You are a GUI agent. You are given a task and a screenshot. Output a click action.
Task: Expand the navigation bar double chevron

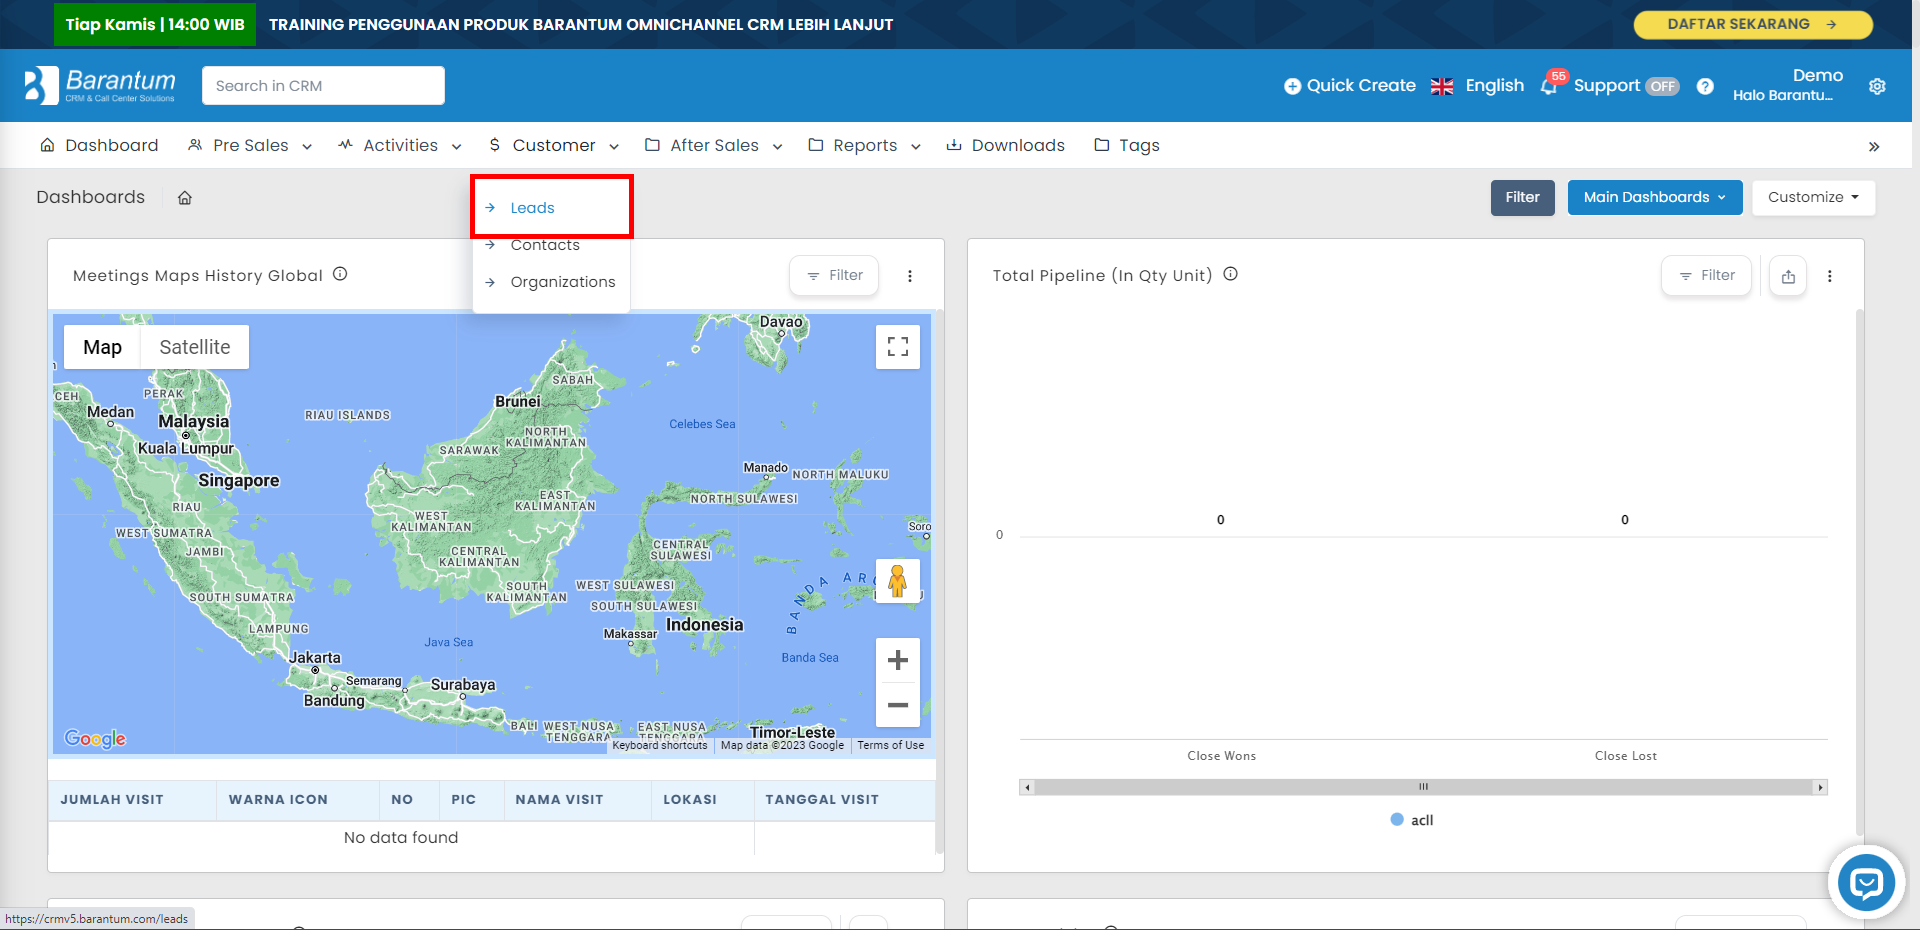1874,146
